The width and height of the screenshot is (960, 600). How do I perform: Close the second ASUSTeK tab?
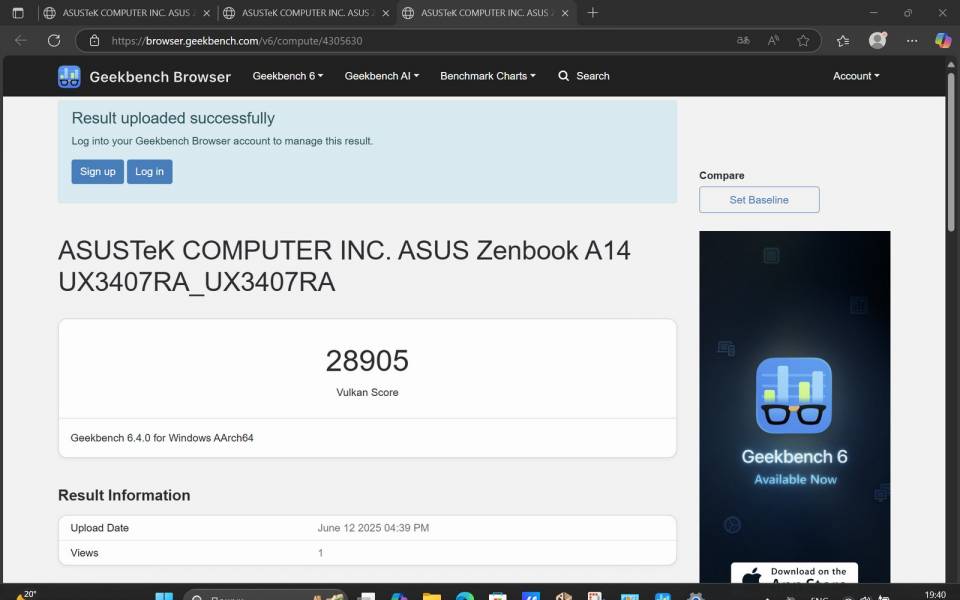pyautogui.click(x=386, y=13)
